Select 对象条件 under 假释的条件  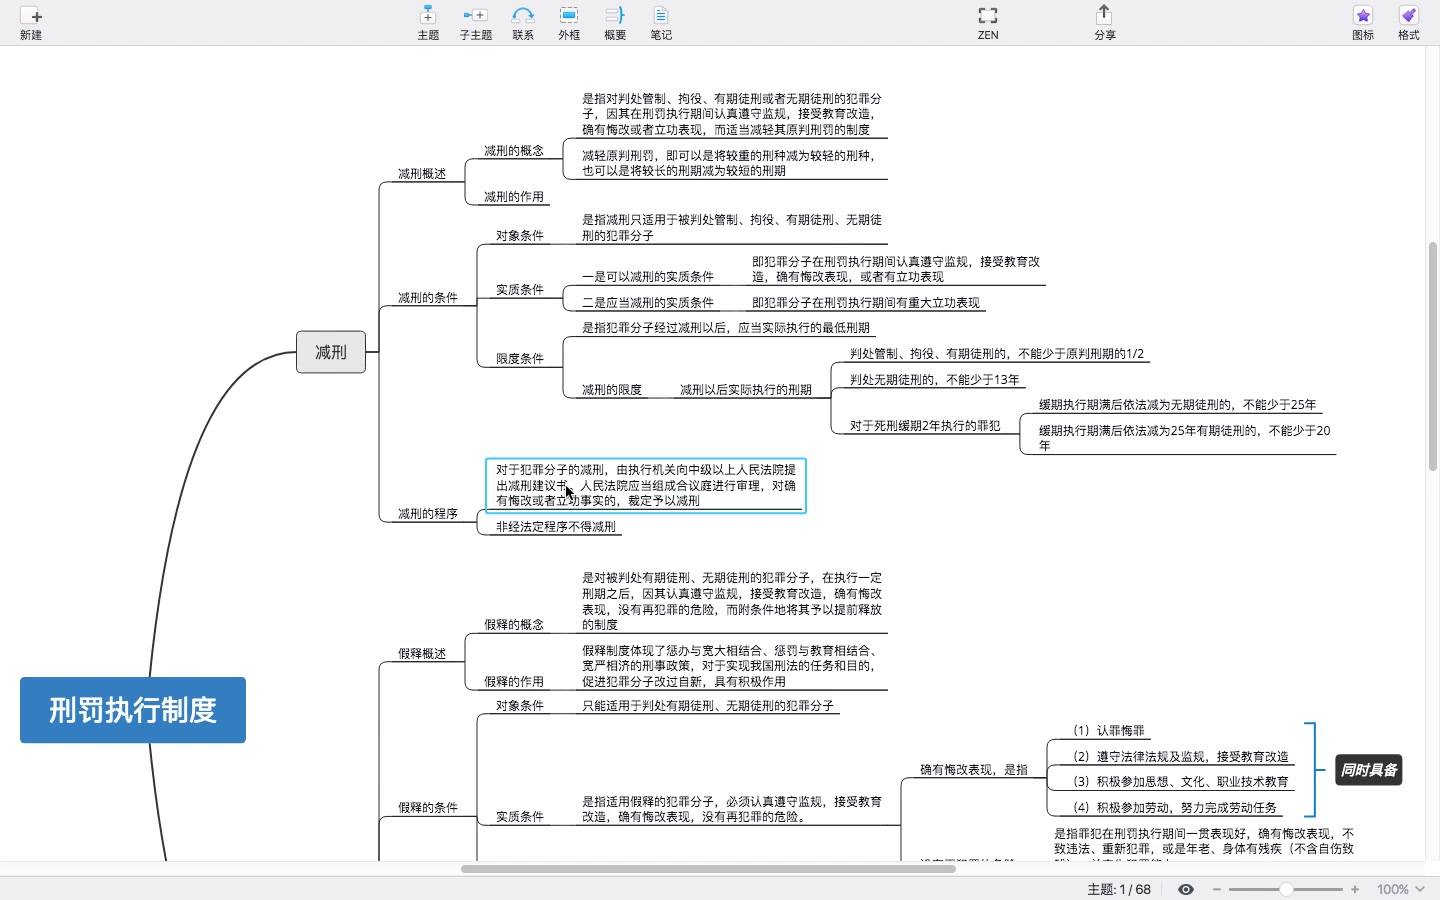[x=520, y=706]
